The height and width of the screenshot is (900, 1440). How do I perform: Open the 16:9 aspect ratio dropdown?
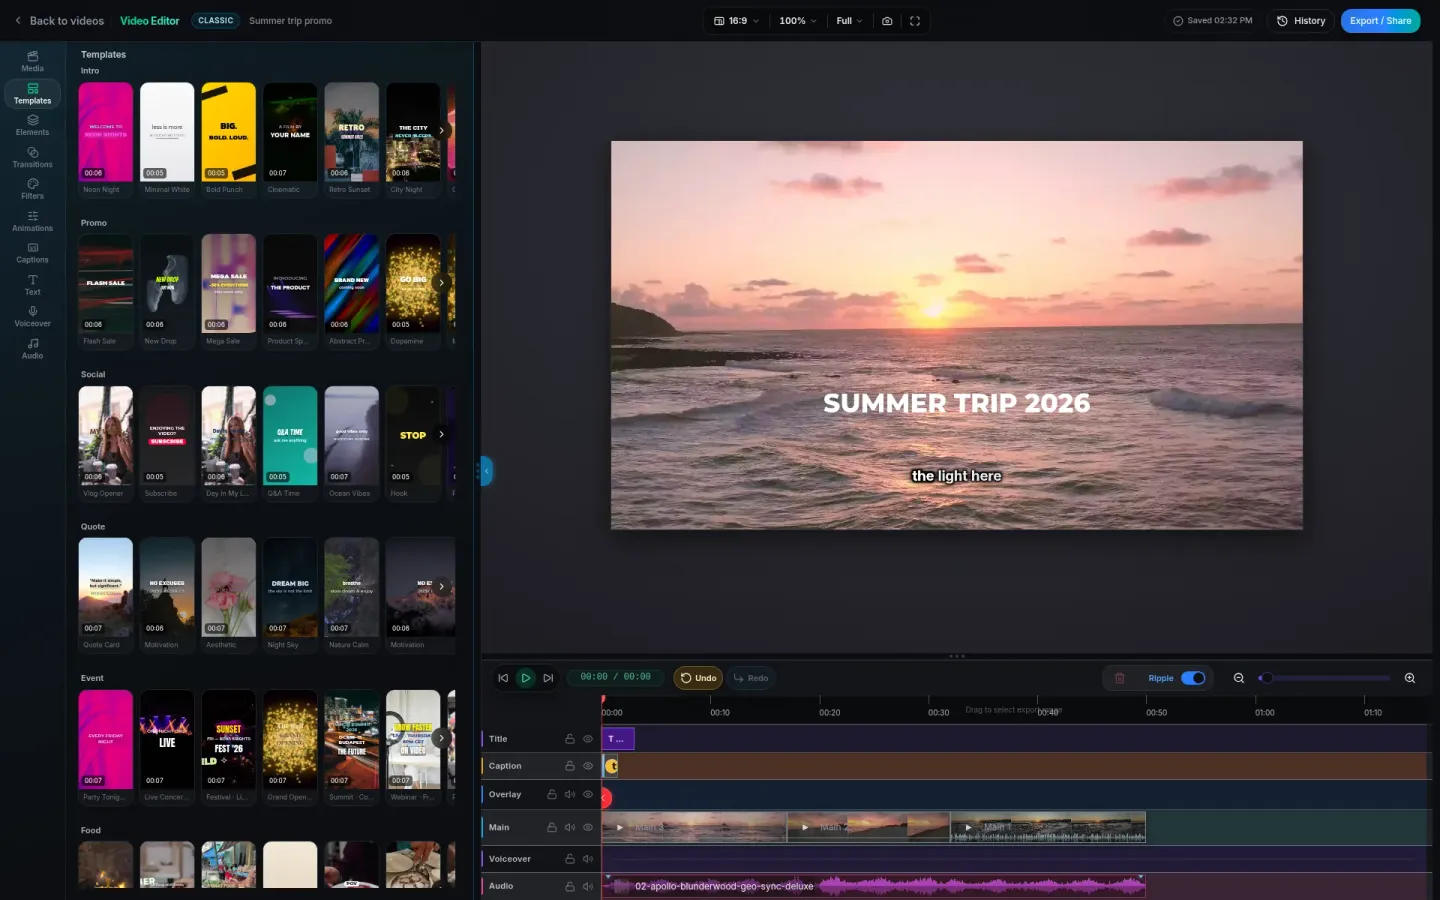tap(736, 21)
